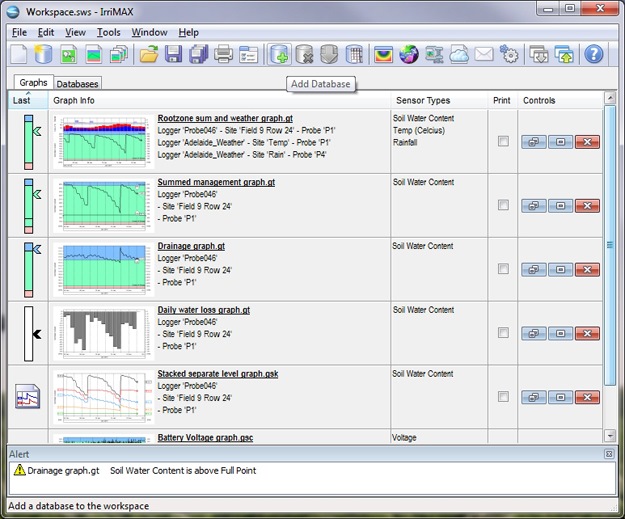Save the workspace with floppy disk icon

pyautogui.click(x=173, y=54)
